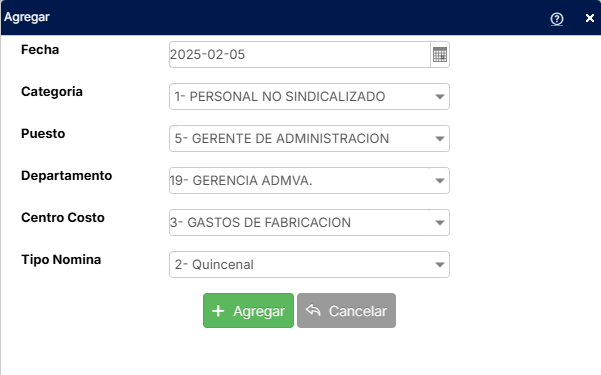Focus the Fecha date input field
601x375 pixels.
(x=300, y=54)
